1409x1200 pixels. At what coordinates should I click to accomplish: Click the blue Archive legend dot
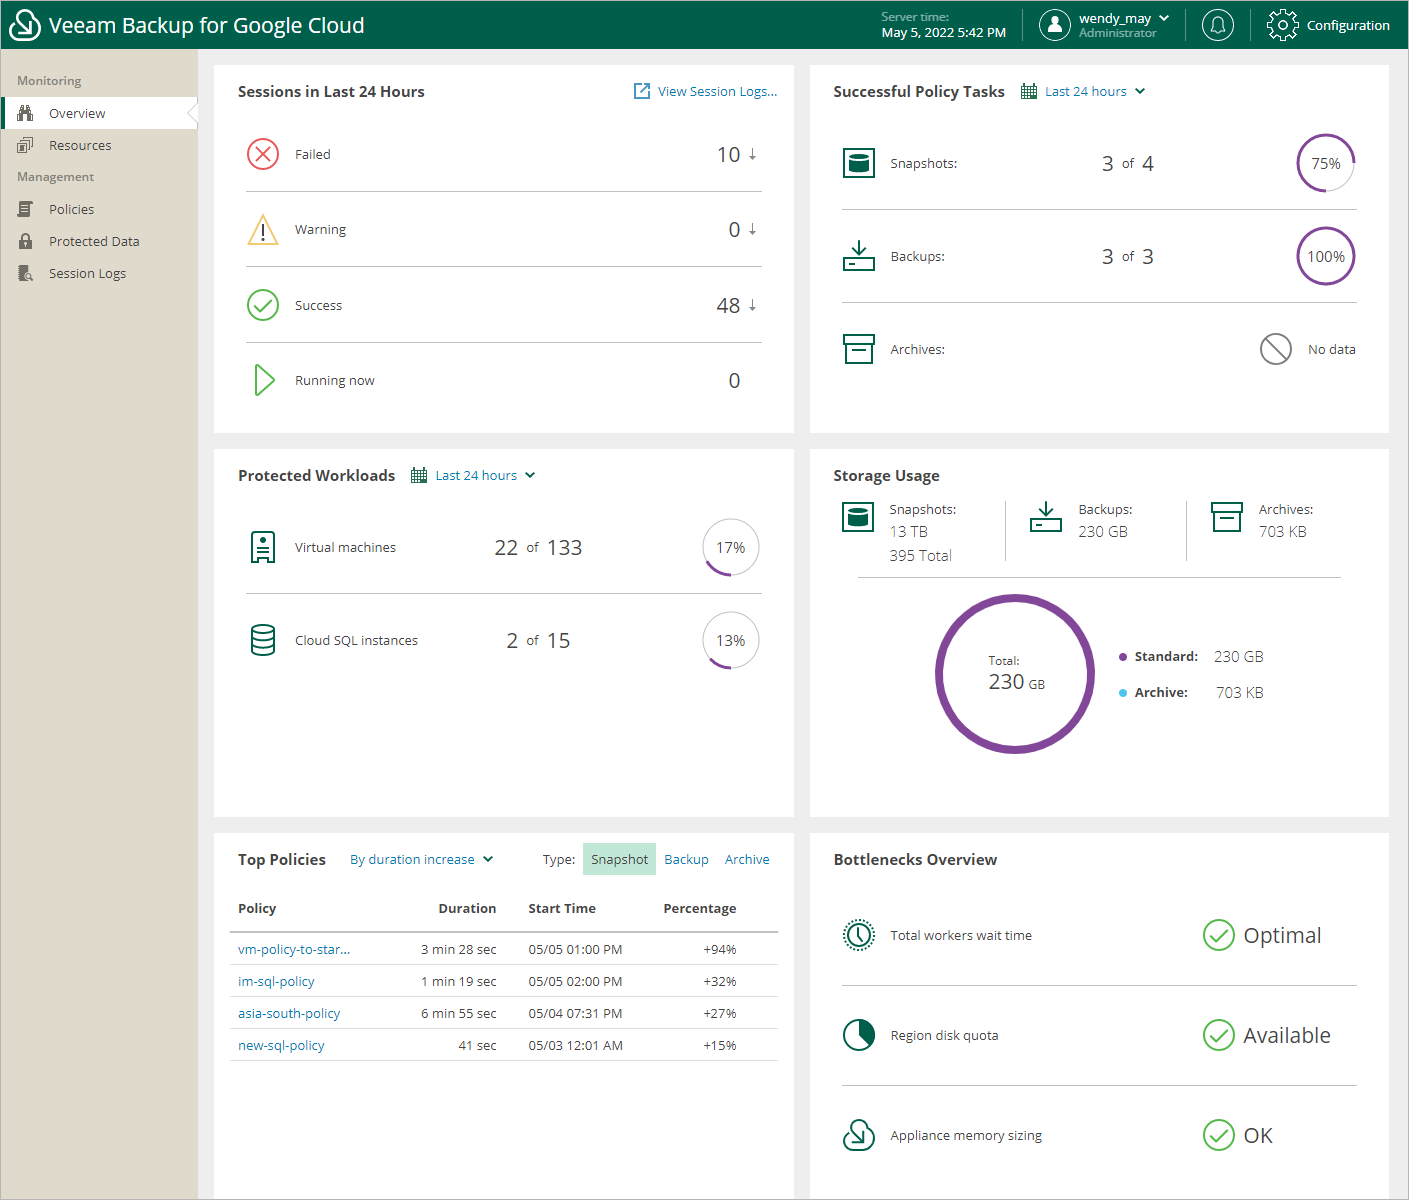click(x=1123, y=693)
